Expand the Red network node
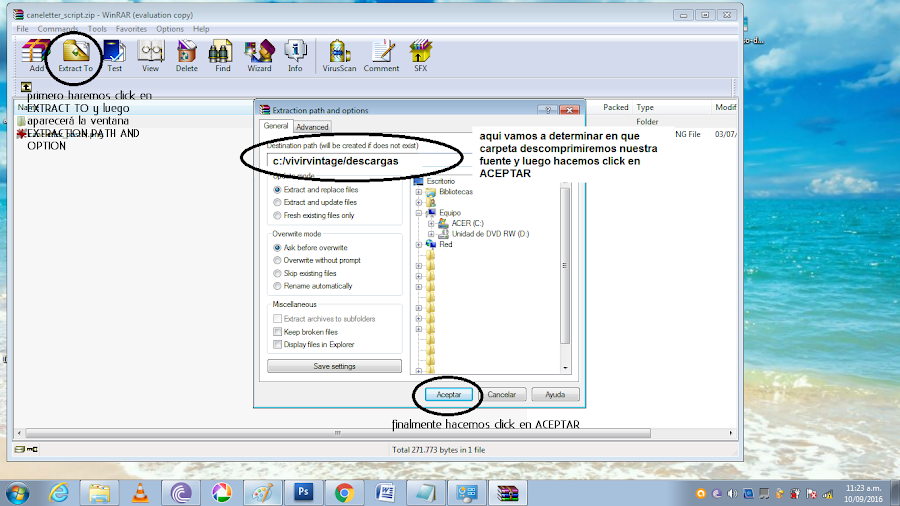The width and height of the screenshot is (900, 506). (x=419, y=245)
